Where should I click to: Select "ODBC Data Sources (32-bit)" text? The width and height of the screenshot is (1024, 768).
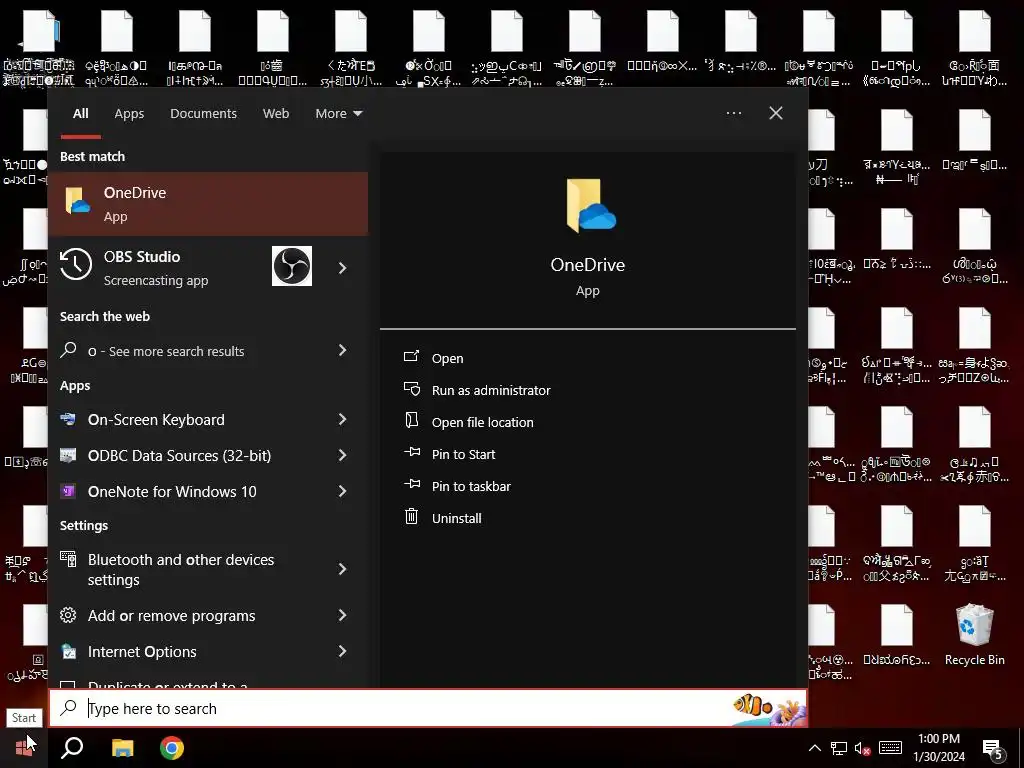coord(180,456)
